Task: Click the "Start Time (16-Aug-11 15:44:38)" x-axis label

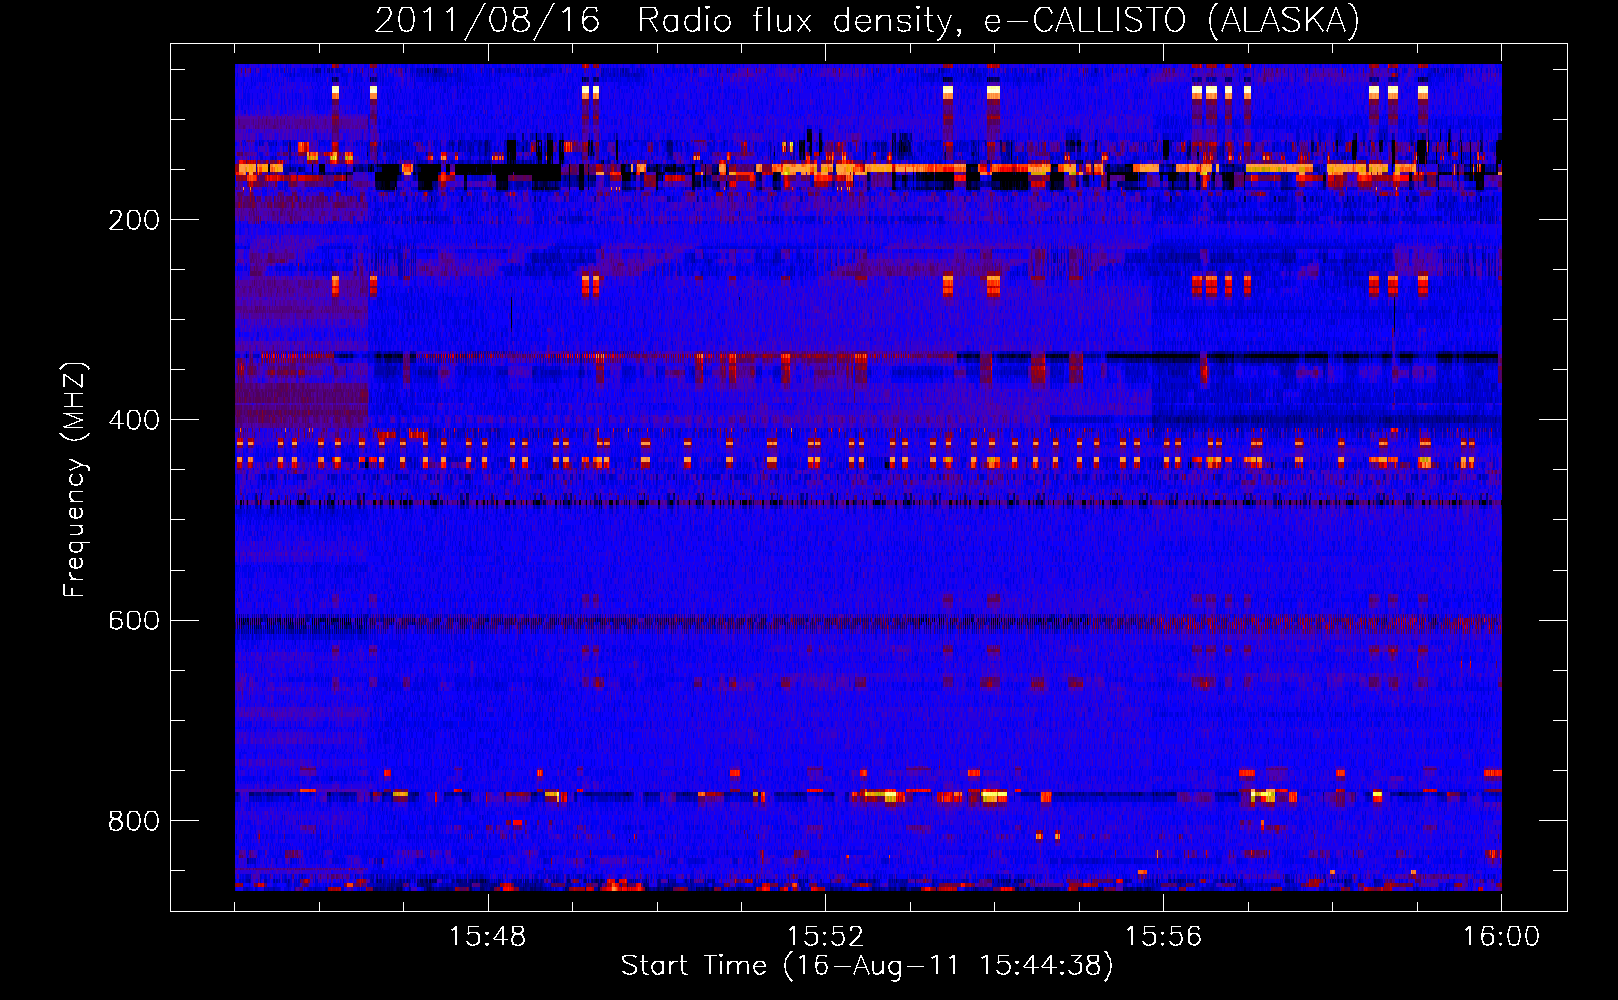Action: coord(867,966)
